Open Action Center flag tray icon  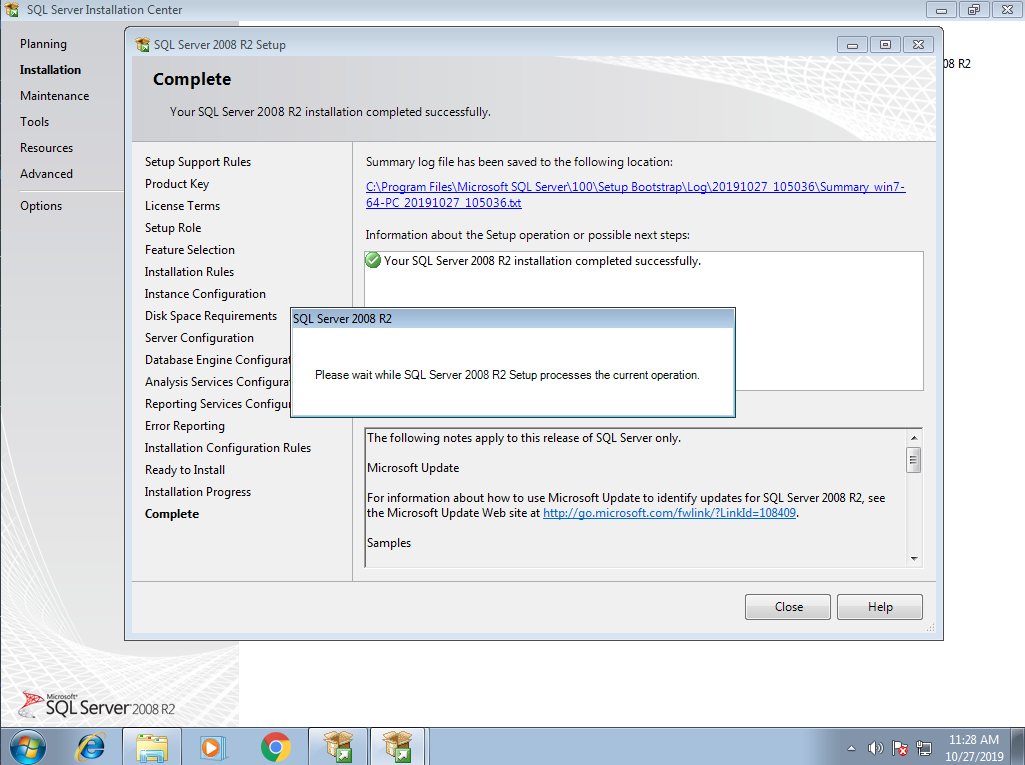[899, 748]
